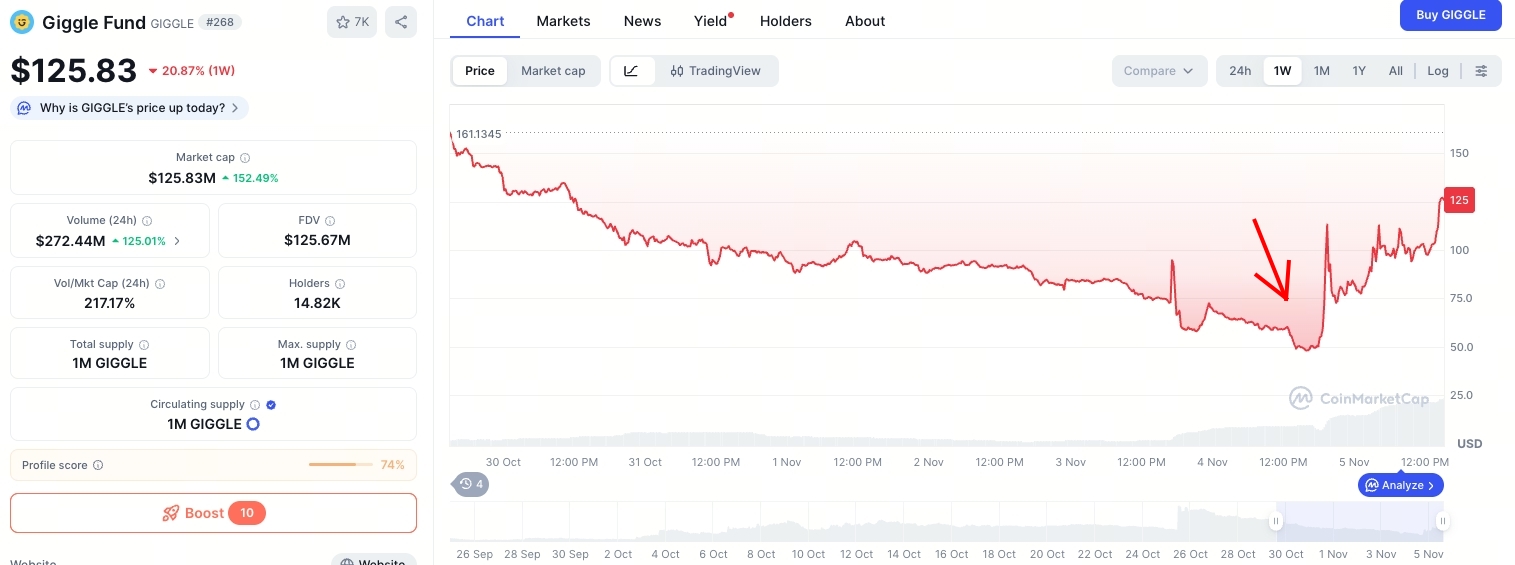Select the line chart icon
Viewport: 1515px width, 565px height.
point(631,71)
